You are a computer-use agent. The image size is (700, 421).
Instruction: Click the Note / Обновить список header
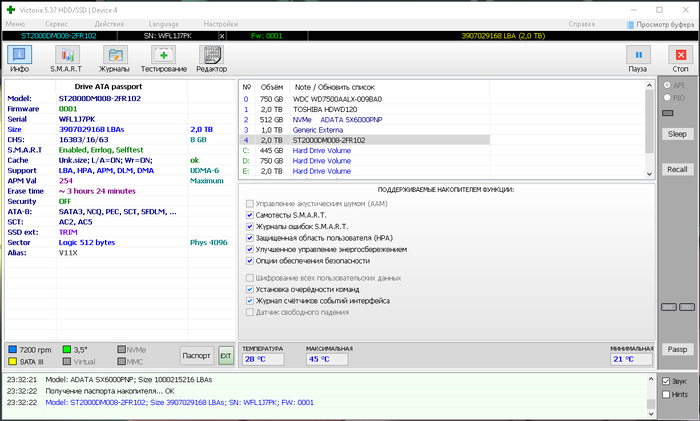pyautogui.click(x=334, y=87)
